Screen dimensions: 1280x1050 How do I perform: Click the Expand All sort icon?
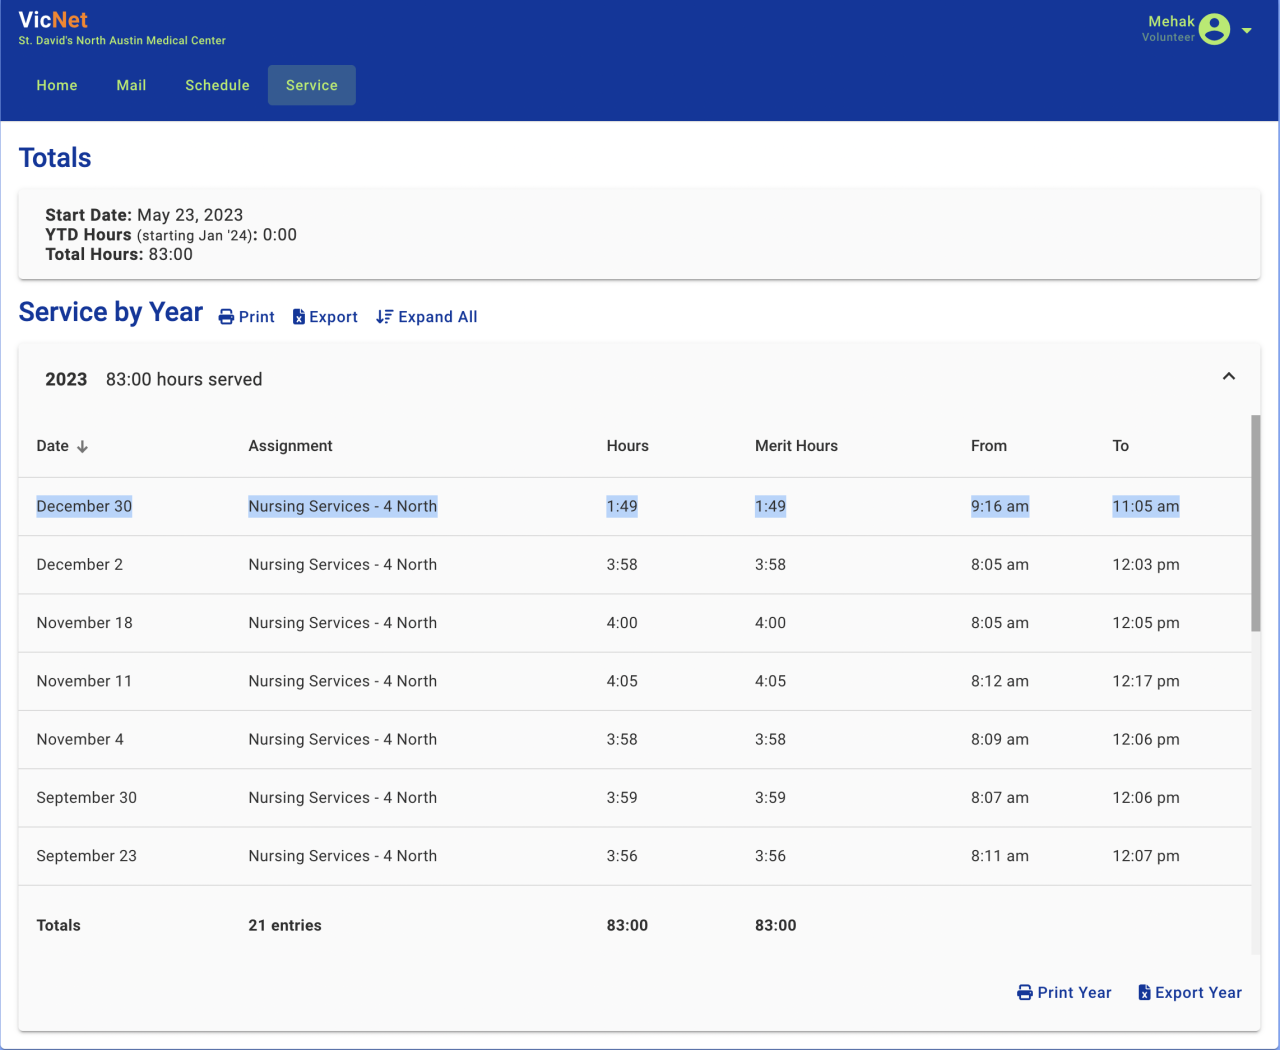(x=384, y=317)
